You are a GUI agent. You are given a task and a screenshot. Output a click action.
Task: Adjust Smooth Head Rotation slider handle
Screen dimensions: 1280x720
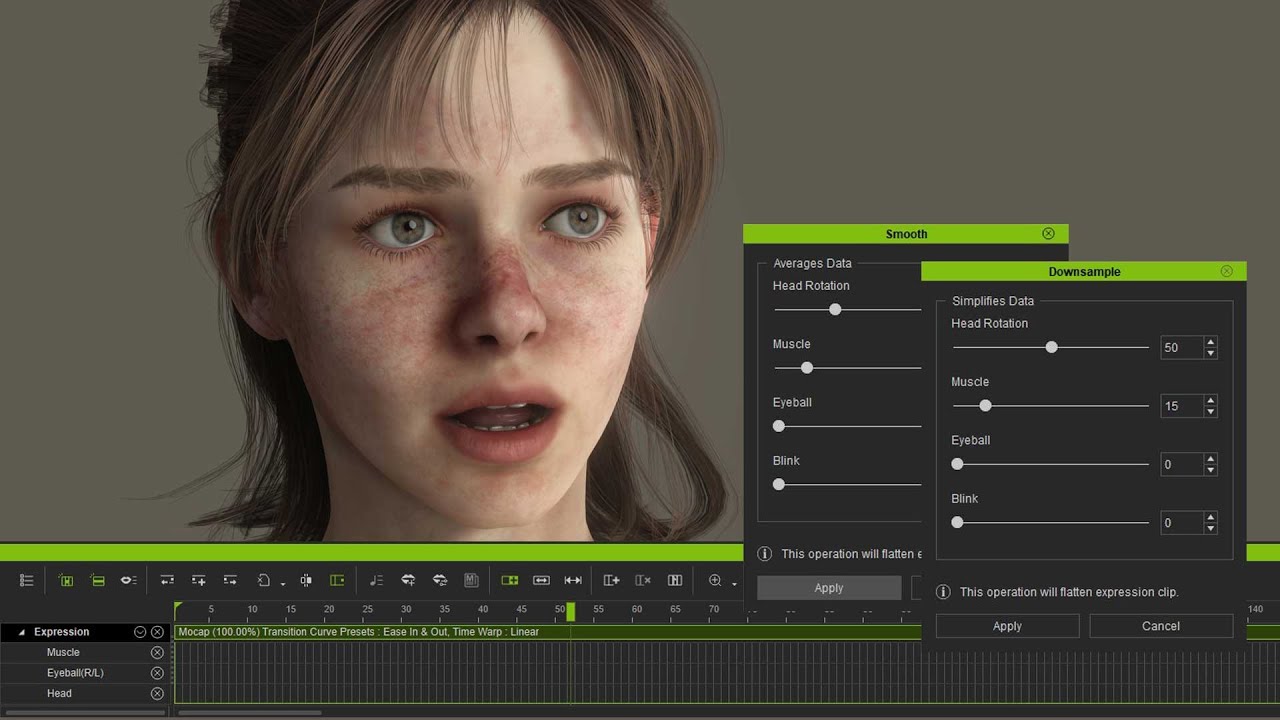(x=835, y=310)
